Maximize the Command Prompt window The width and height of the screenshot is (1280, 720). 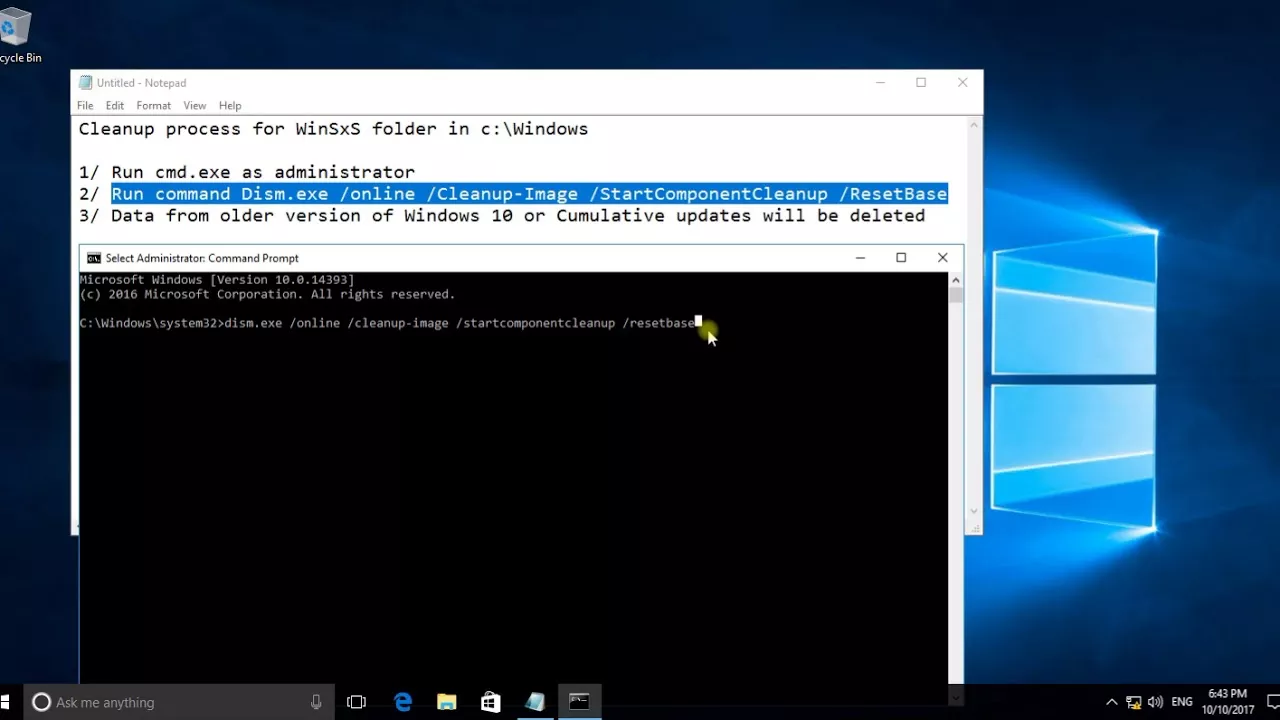[901, 258]
